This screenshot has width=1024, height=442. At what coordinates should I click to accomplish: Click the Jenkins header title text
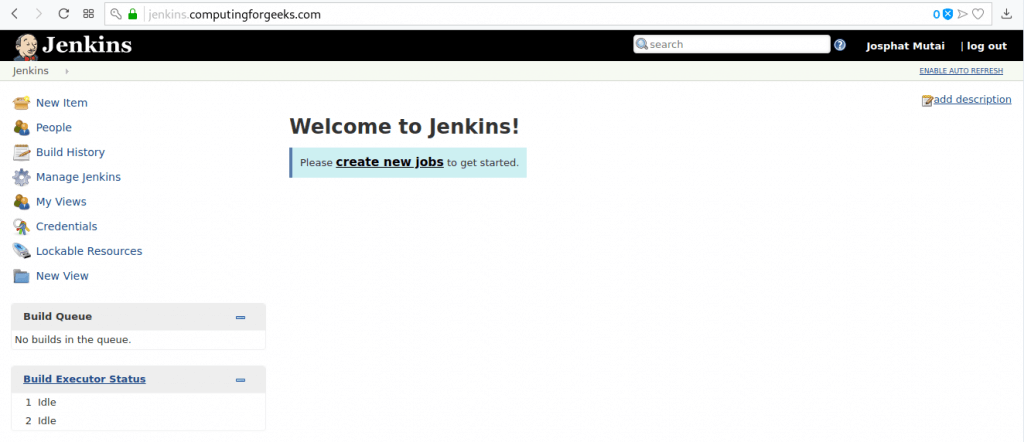(x=87, y=45)
